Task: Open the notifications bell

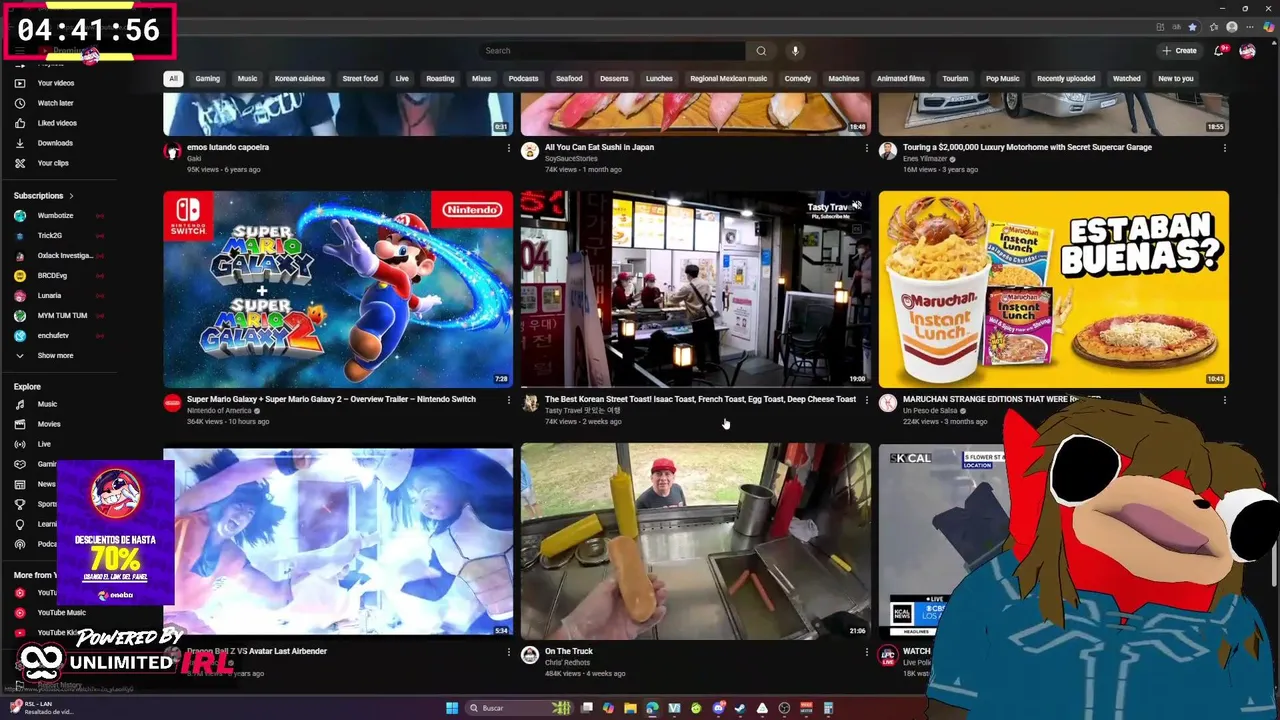Action: [1219, 51]
